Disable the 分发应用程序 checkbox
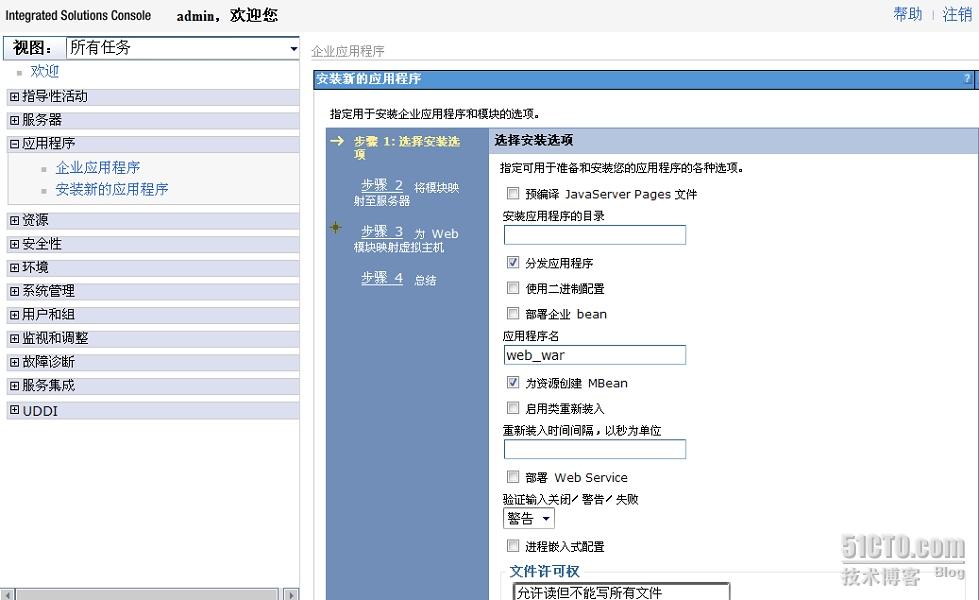 click(514, 264)
